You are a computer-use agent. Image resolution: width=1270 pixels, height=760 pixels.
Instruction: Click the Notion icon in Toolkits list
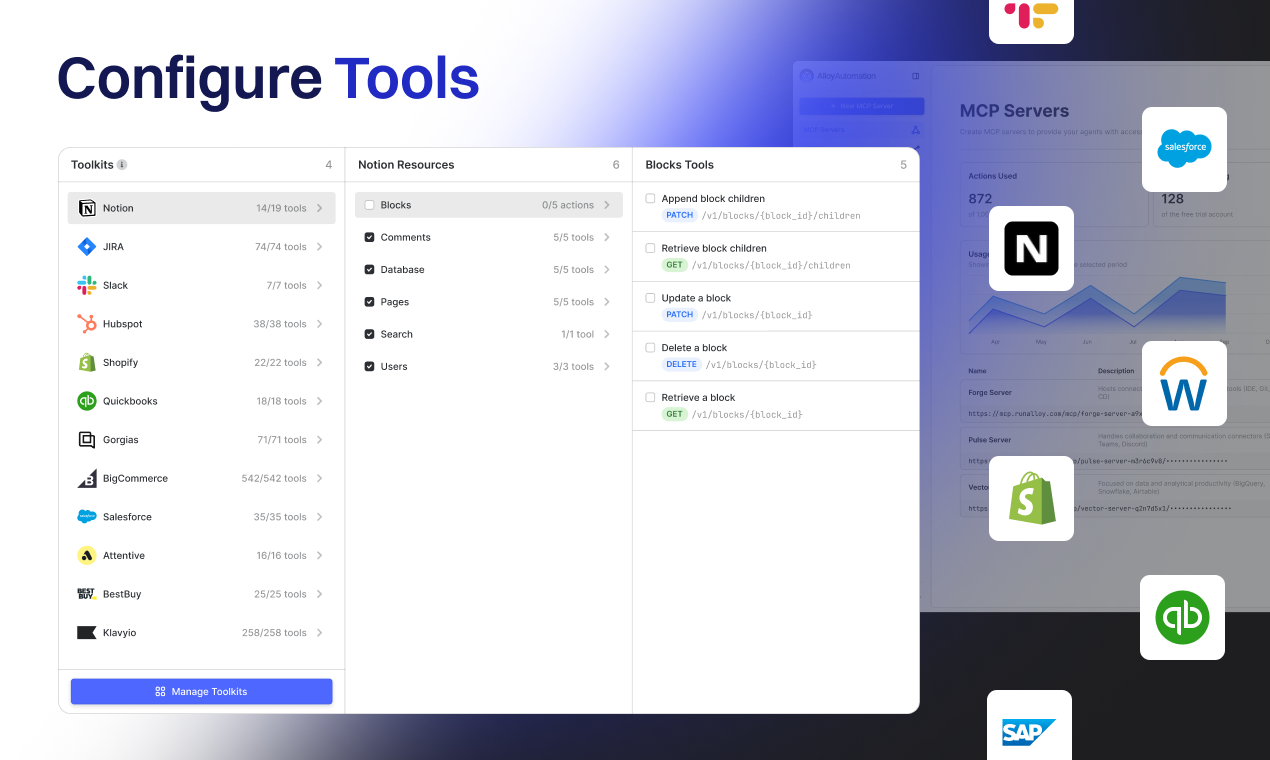87,208
